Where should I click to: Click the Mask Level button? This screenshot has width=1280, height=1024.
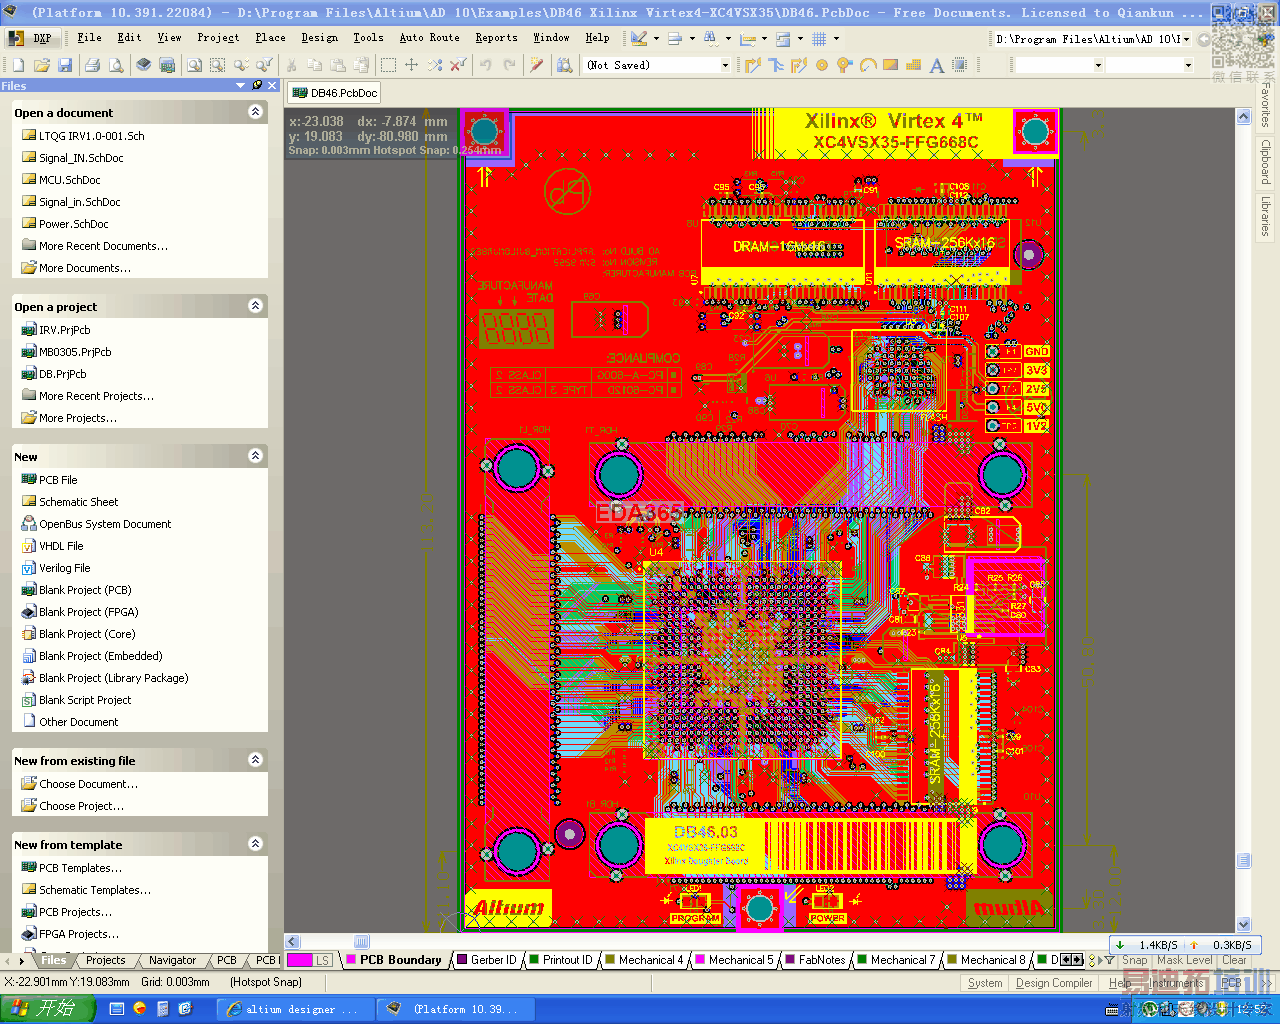(1184, 960)
